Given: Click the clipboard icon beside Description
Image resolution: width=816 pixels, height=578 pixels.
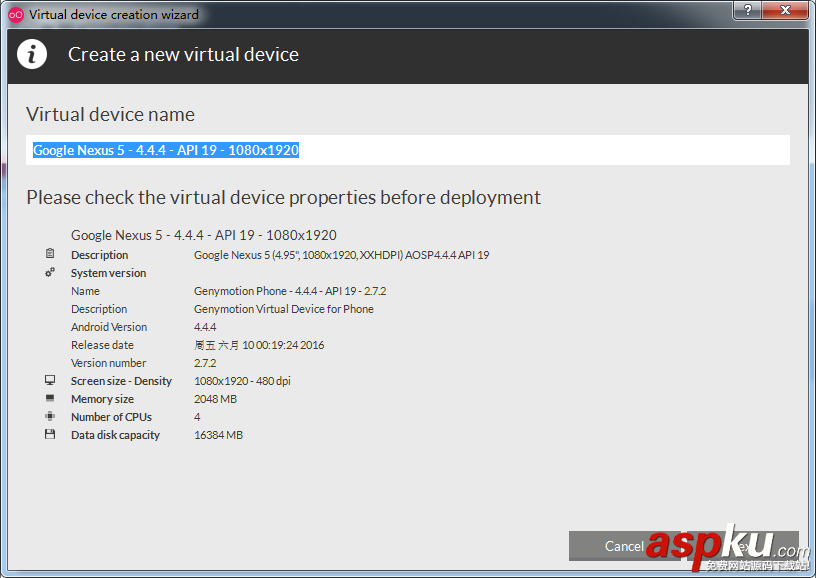Looking at the screenshot, I should pos(50,255).
